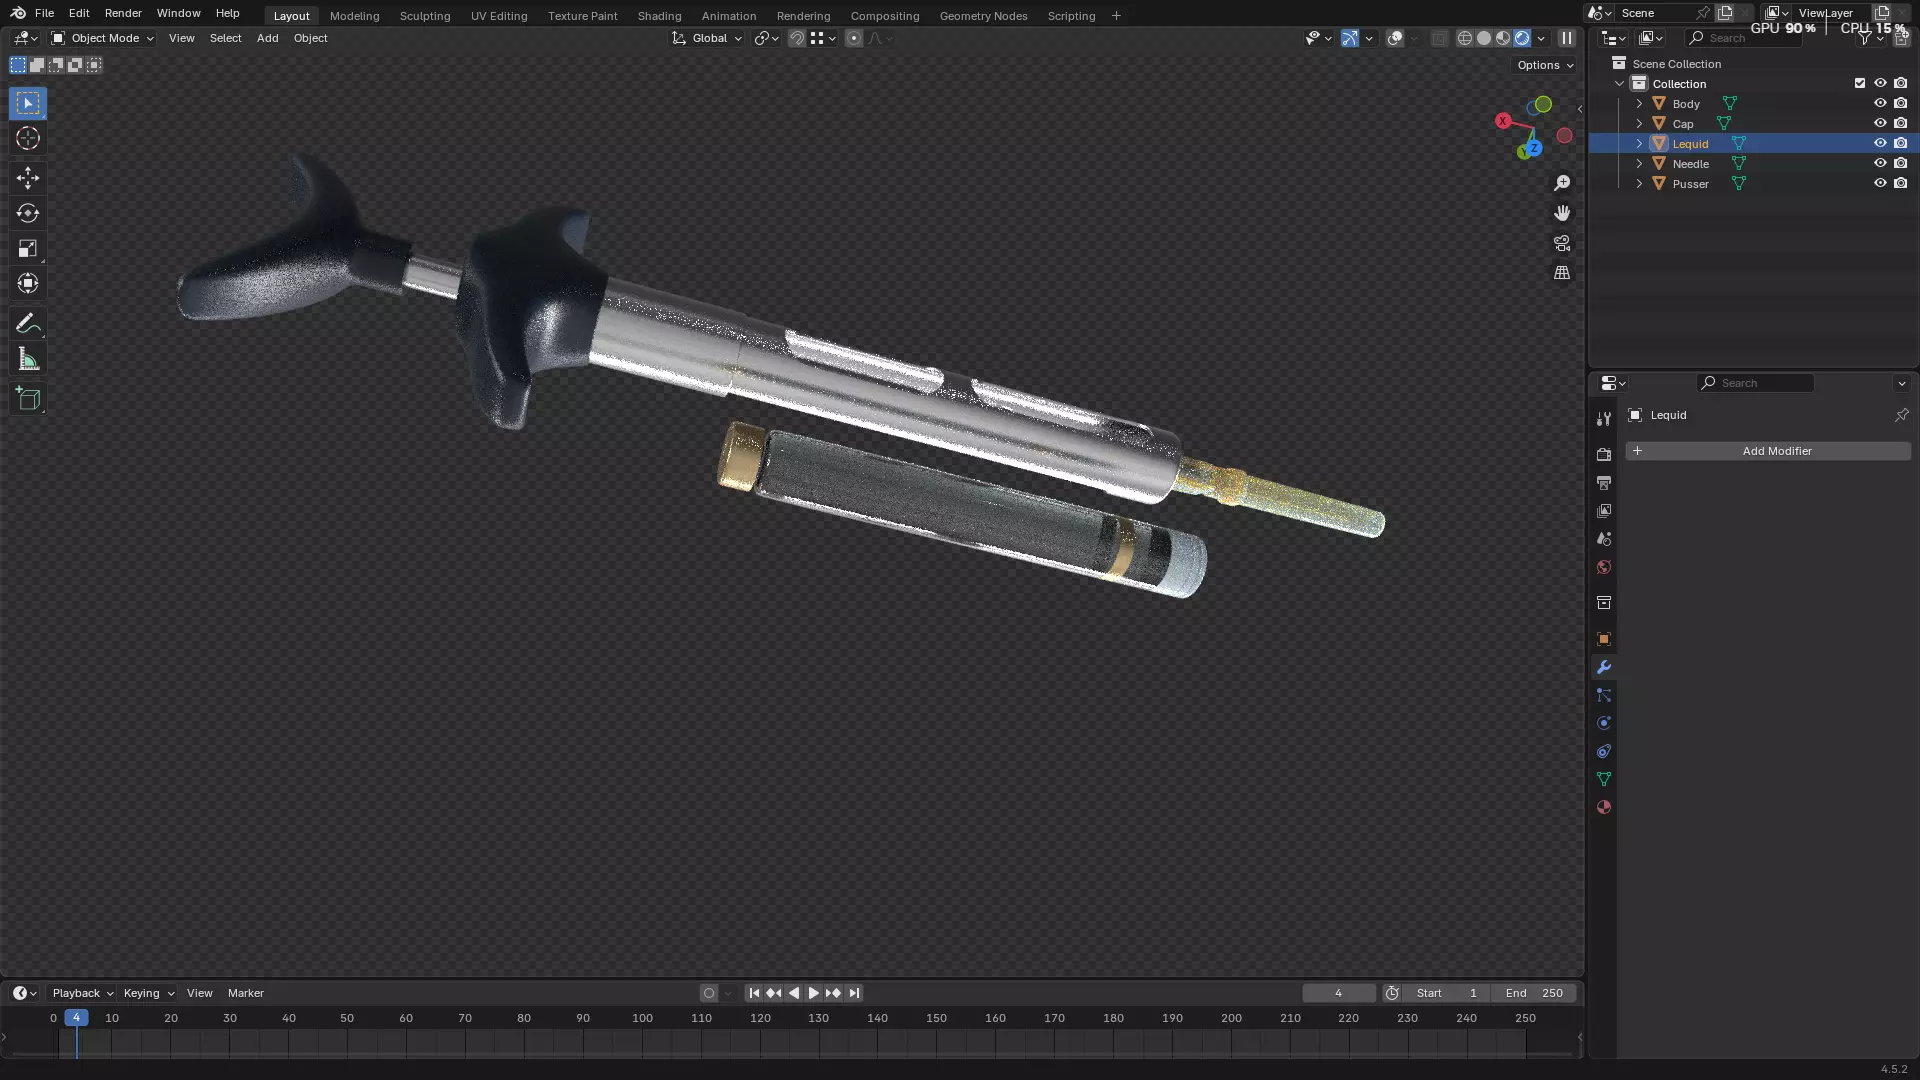The width and height of the screenshot is (1920, 1080).
Task: Hide the Lequid object in viewport
Action: click(x=1880, y=143)
